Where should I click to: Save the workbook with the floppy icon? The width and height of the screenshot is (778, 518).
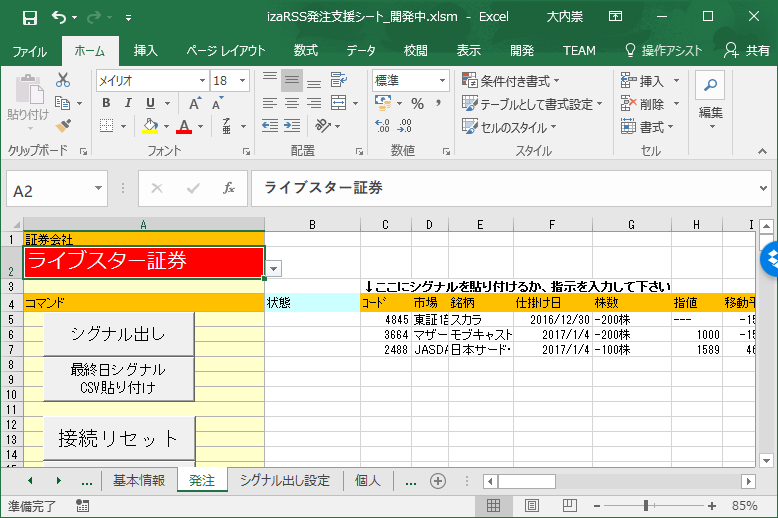pyautogui.click(x=30, y=18)
